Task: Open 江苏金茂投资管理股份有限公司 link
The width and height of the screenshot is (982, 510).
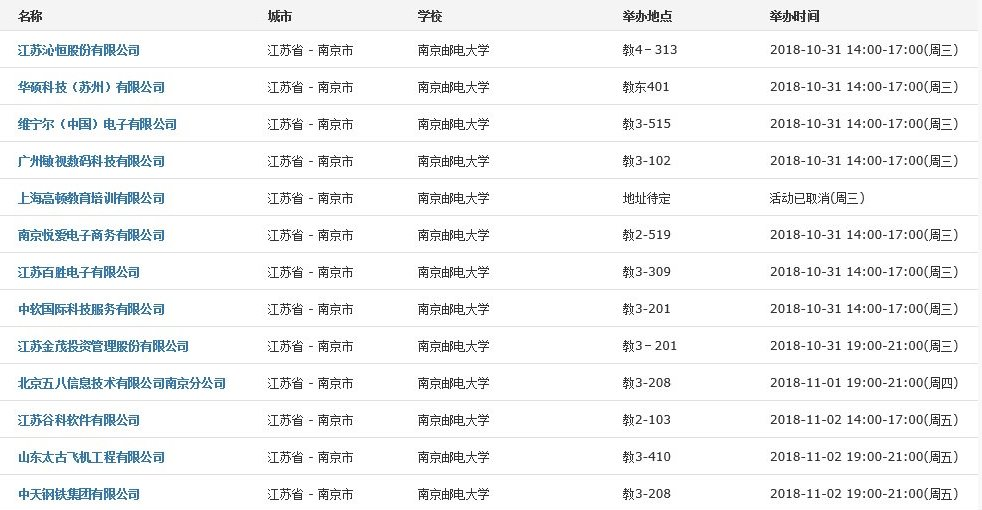Action: [103, 346]
